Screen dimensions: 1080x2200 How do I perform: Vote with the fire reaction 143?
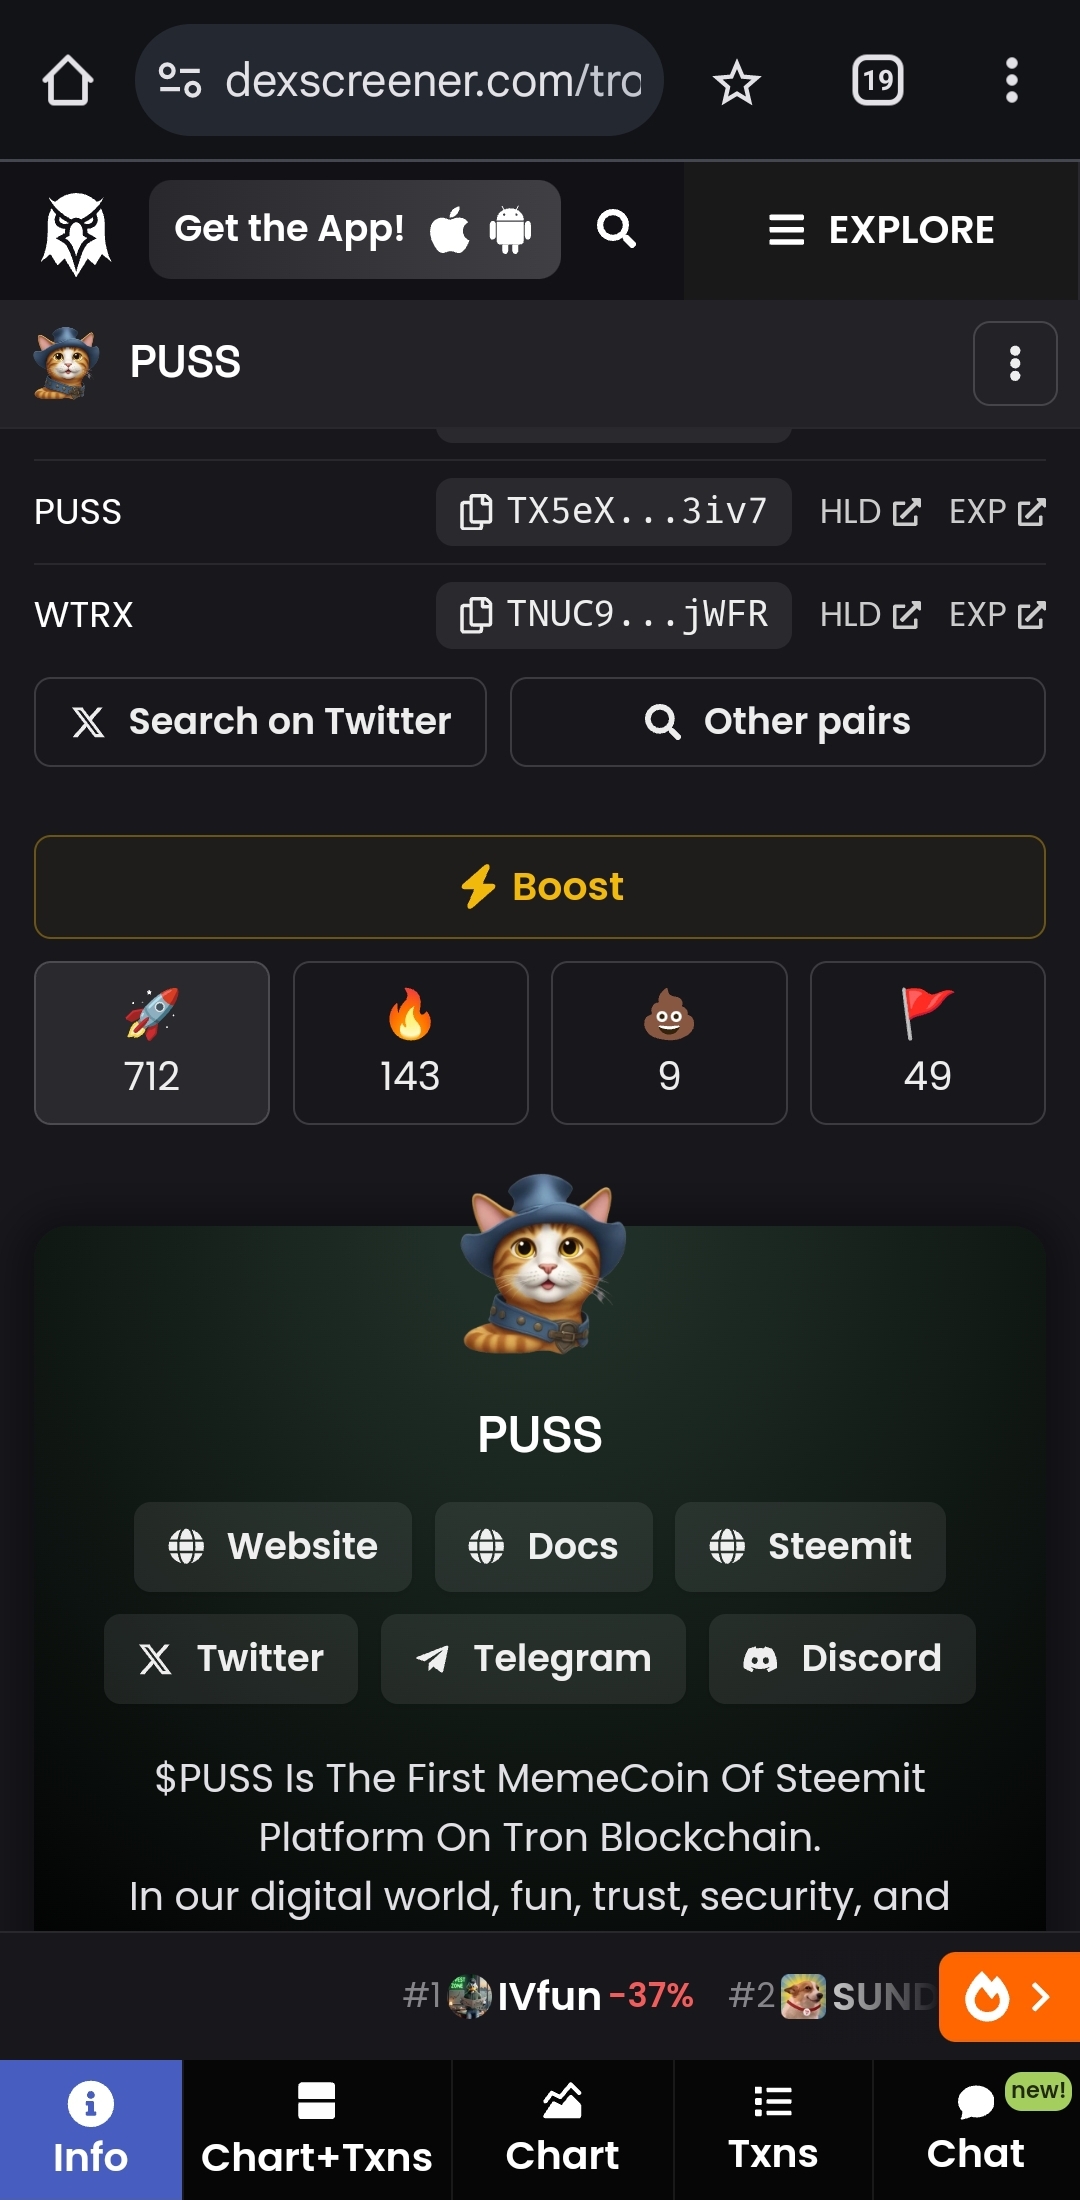pyautogui.click(x=411, y=1043)
